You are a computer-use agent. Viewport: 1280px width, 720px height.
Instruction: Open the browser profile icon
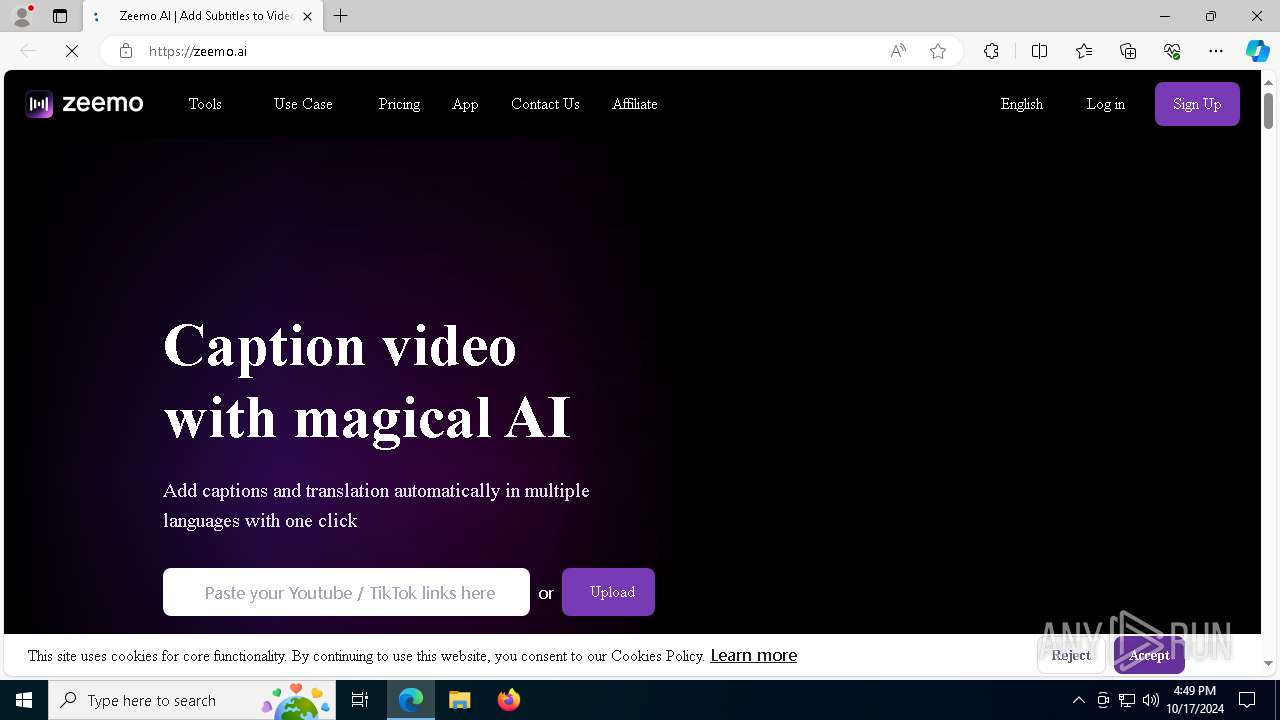(x=21, y=16)
